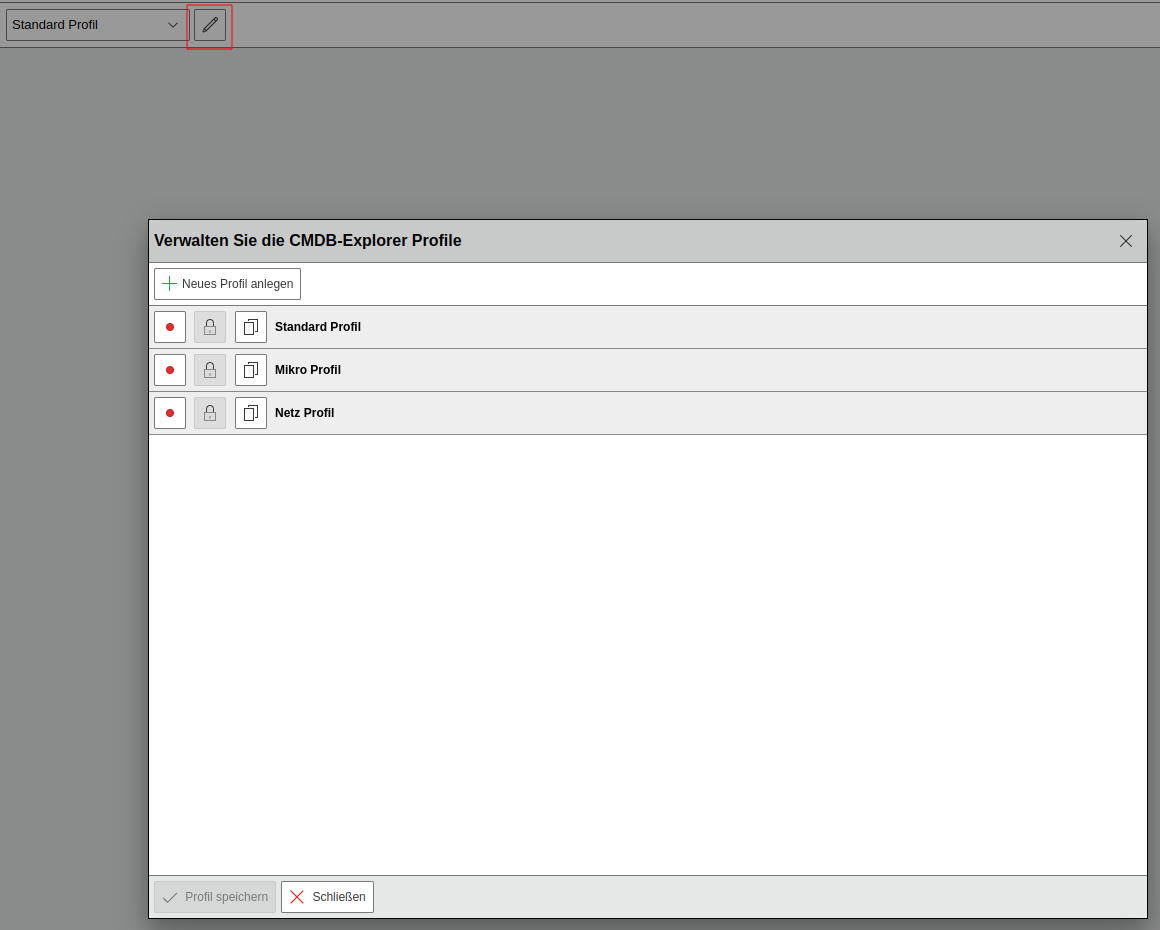Click the red dot button for Netz Profil
This screenshot has width=1160, height=930.
[x=170, y=413]
